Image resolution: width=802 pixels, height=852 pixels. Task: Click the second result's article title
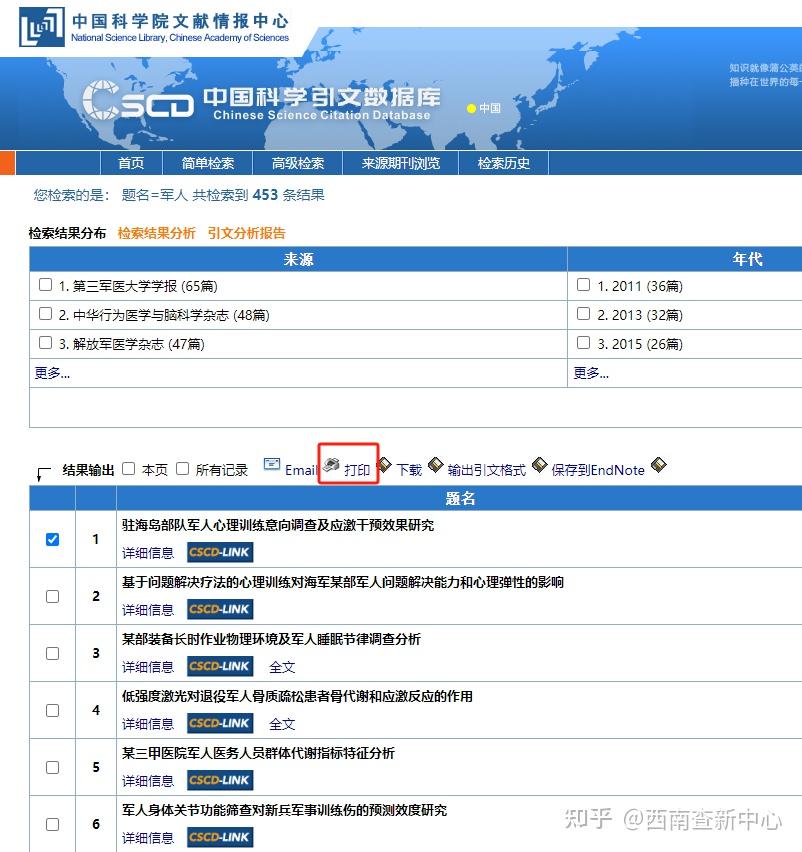[340, 581]
